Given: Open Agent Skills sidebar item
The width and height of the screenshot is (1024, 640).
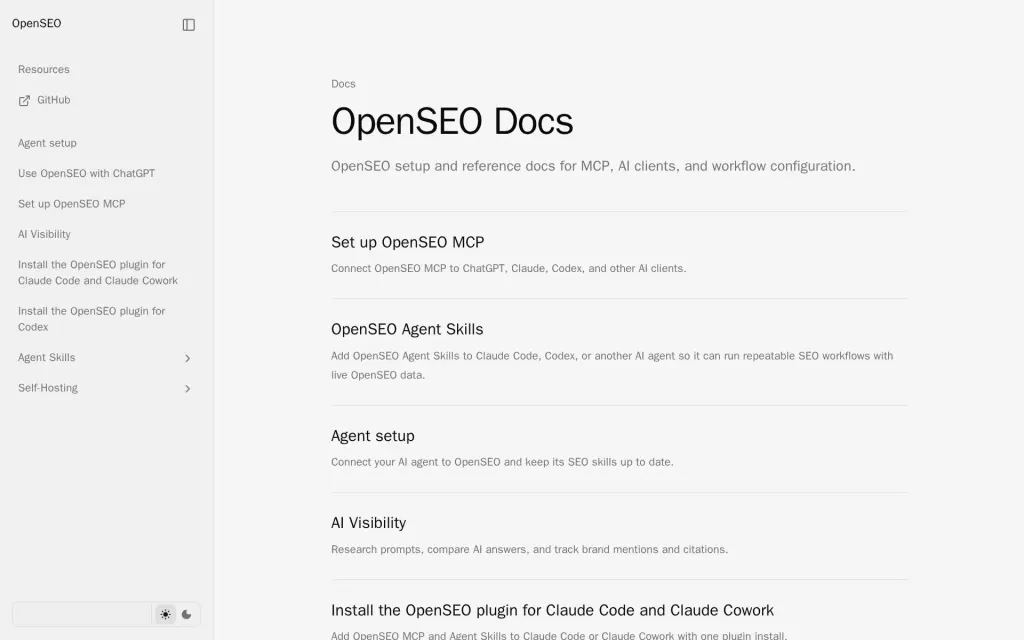Looking at the screenshot, I should tap(46, 357).
